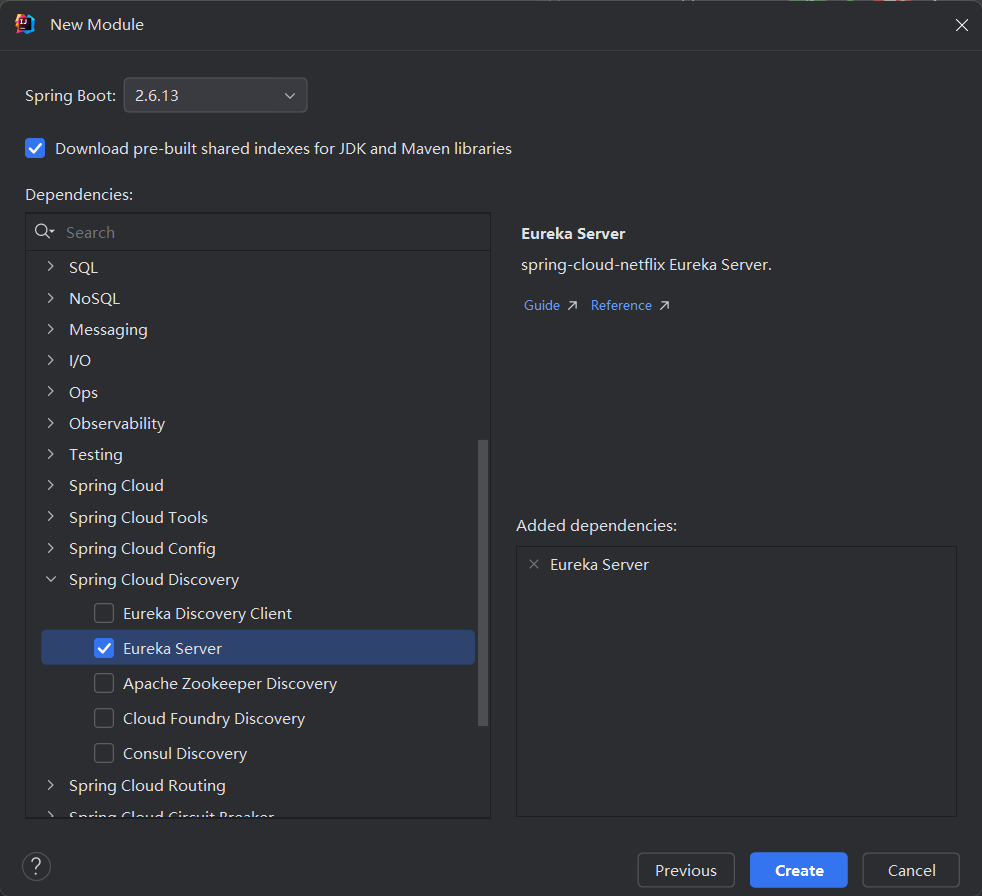Toggle Download pre-built shared indexes checkbox
982x896 pixels.
[36, 149]
